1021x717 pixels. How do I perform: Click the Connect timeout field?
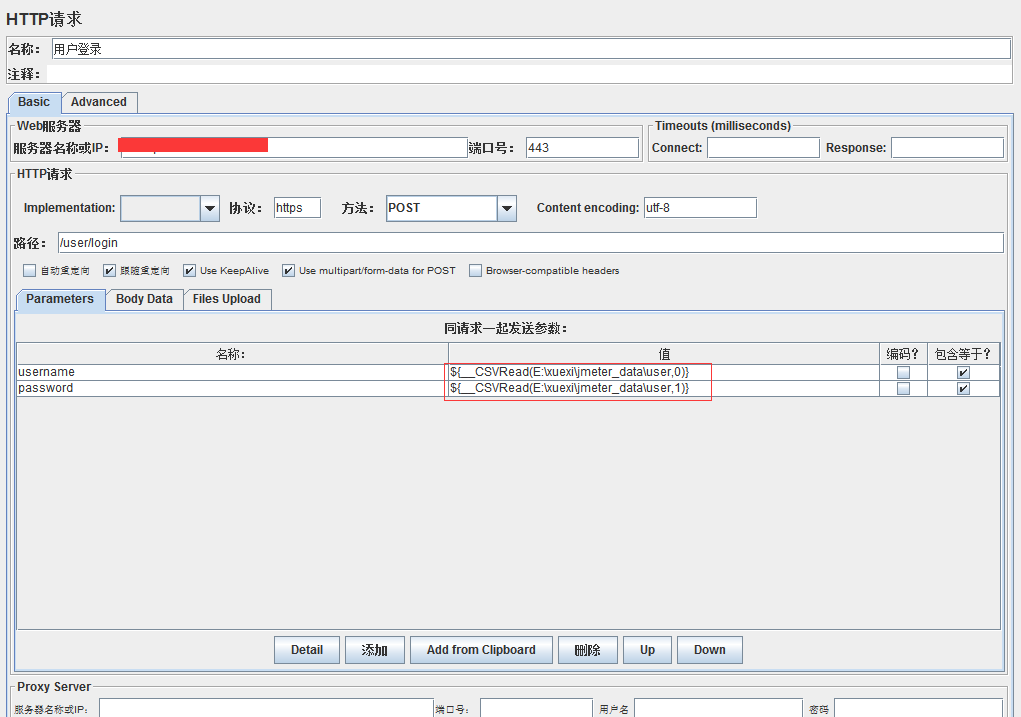[x=763, y=148]
